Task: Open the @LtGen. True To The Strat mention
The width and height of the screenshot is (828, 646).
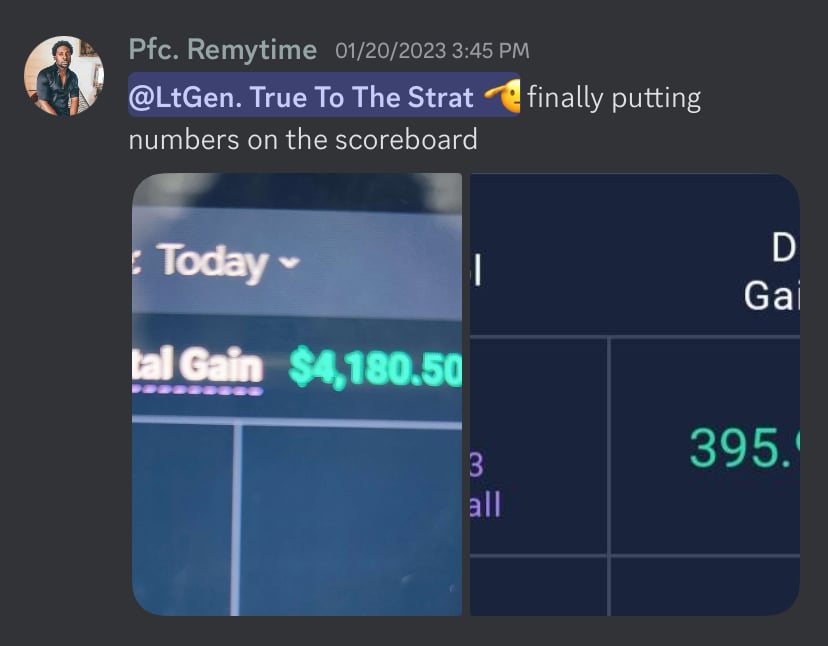Action: pos(324,95)
